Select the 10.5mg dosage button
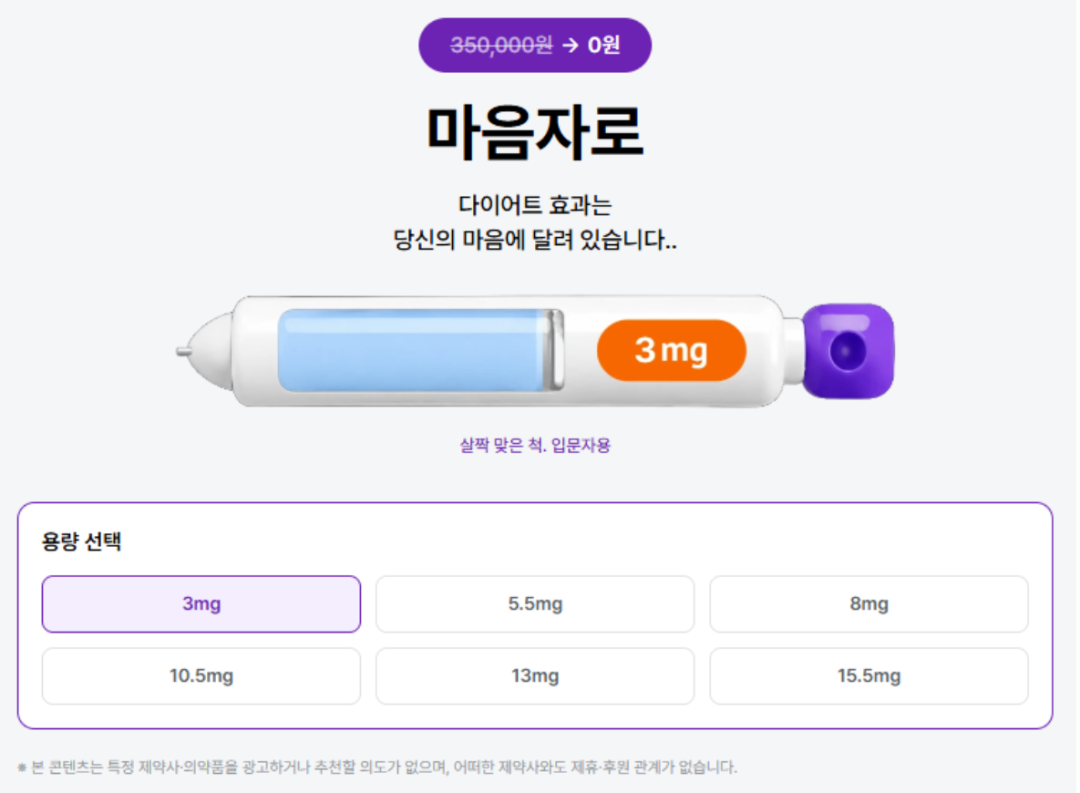The width and height of the screenshot is (1080, 793). [201, 676]
